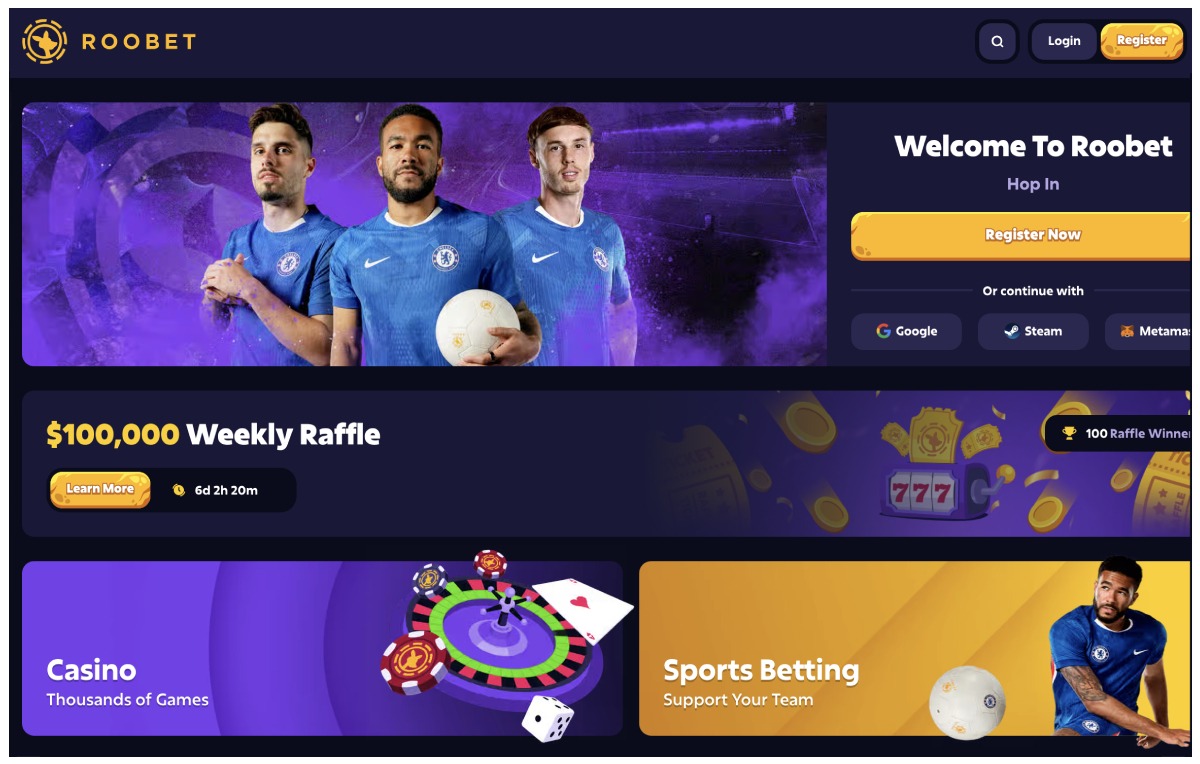Image resolution: width=1200 pixels, height=764 pixels.
Task: Open the Casino Thousands of Games tile
Action: (322, 648)
